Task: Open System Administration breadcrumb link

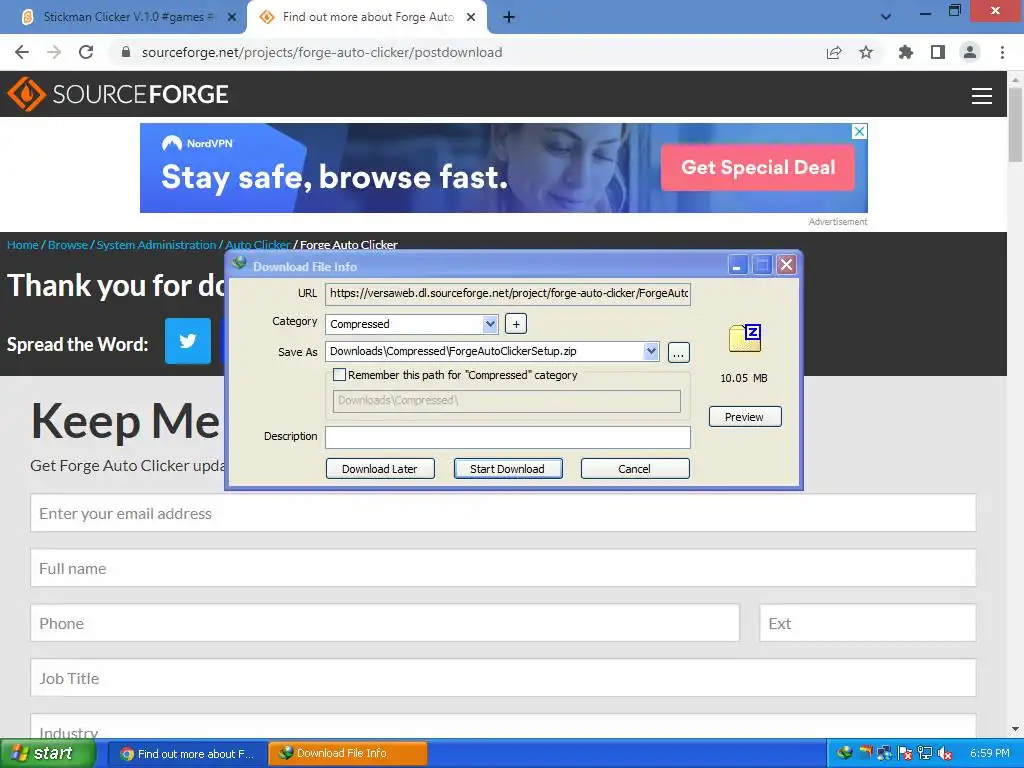Action: coord(156,245)
